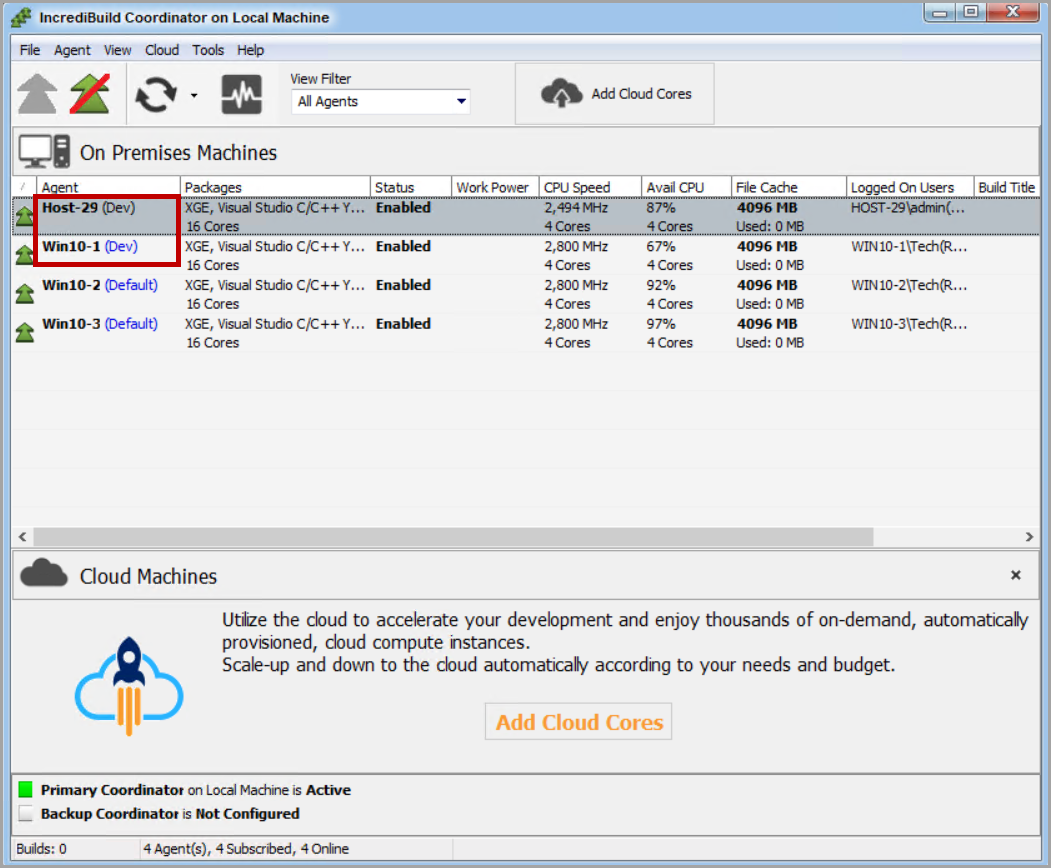Open the dropdown arrow beside refresh icon
The height and width of the screenshot is (868, 1051).
(x=194, y=96)
